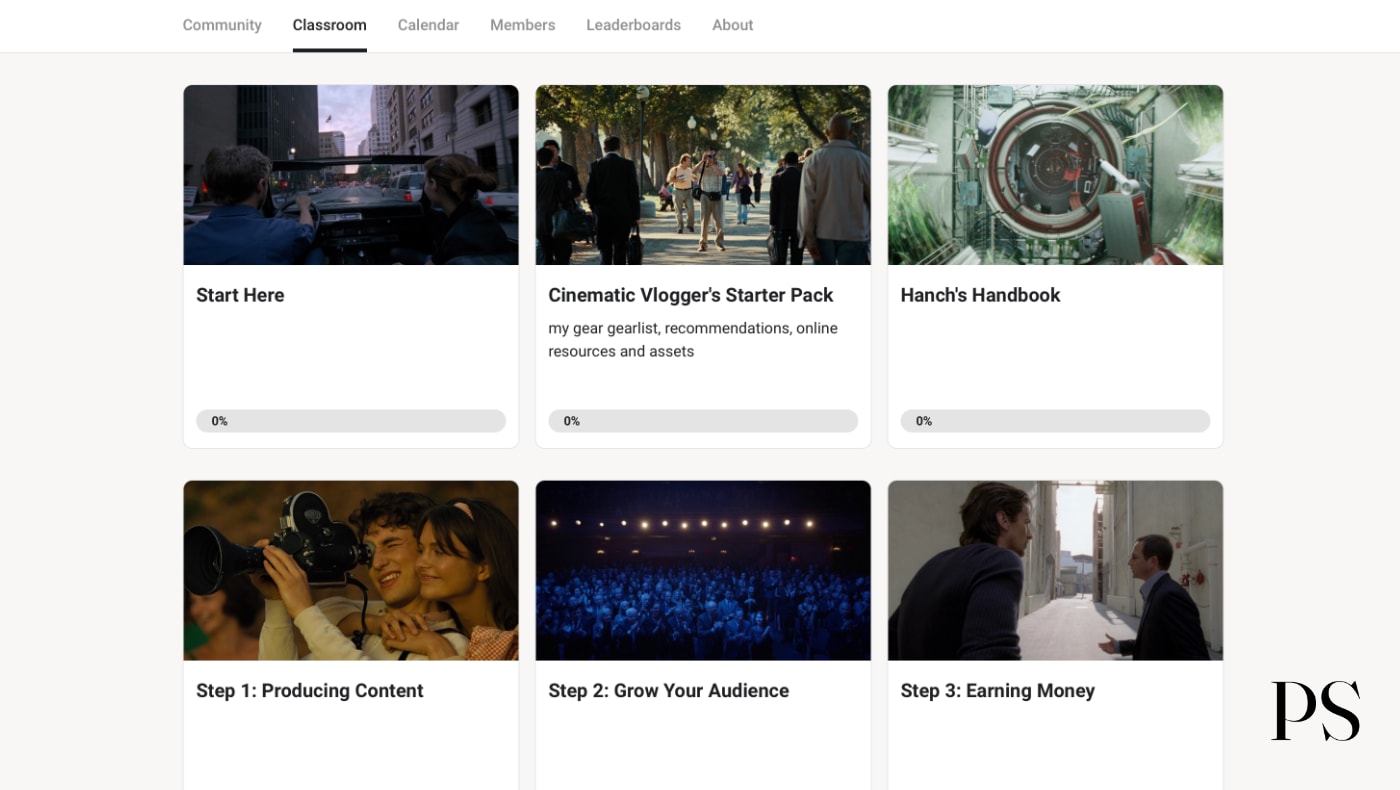
Task: Click the Start Here course title
Action: coord(240,295)
